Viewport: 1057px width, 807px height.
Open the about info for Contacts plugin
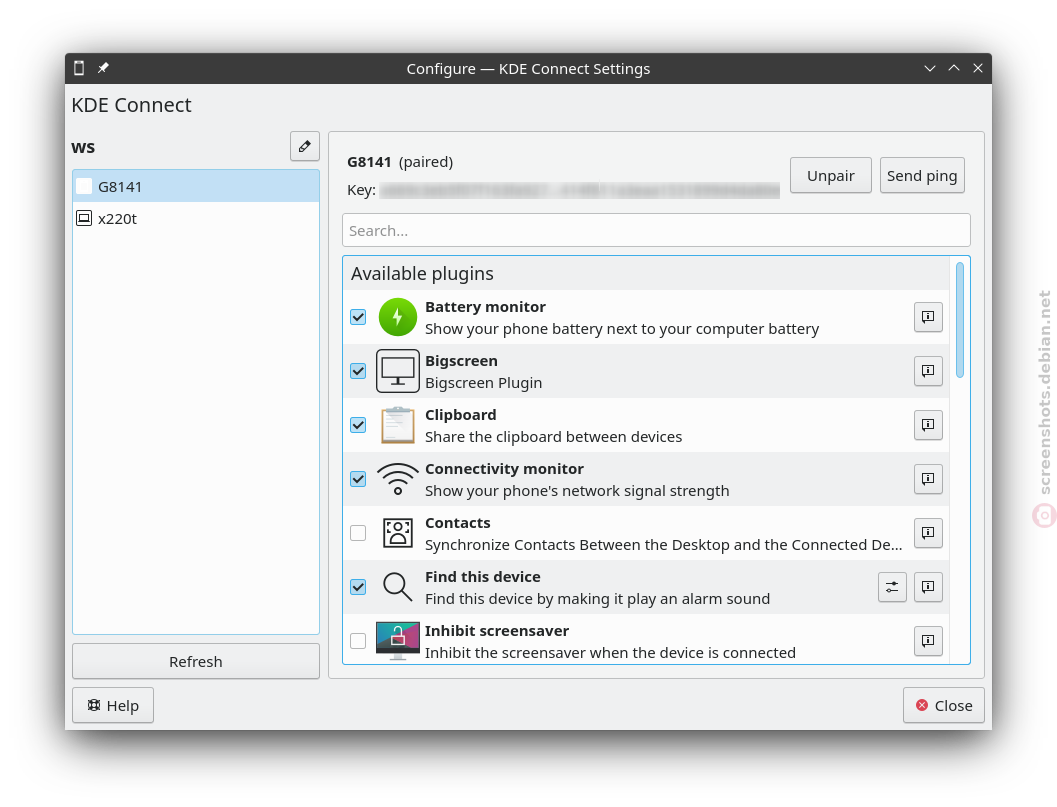928,533
